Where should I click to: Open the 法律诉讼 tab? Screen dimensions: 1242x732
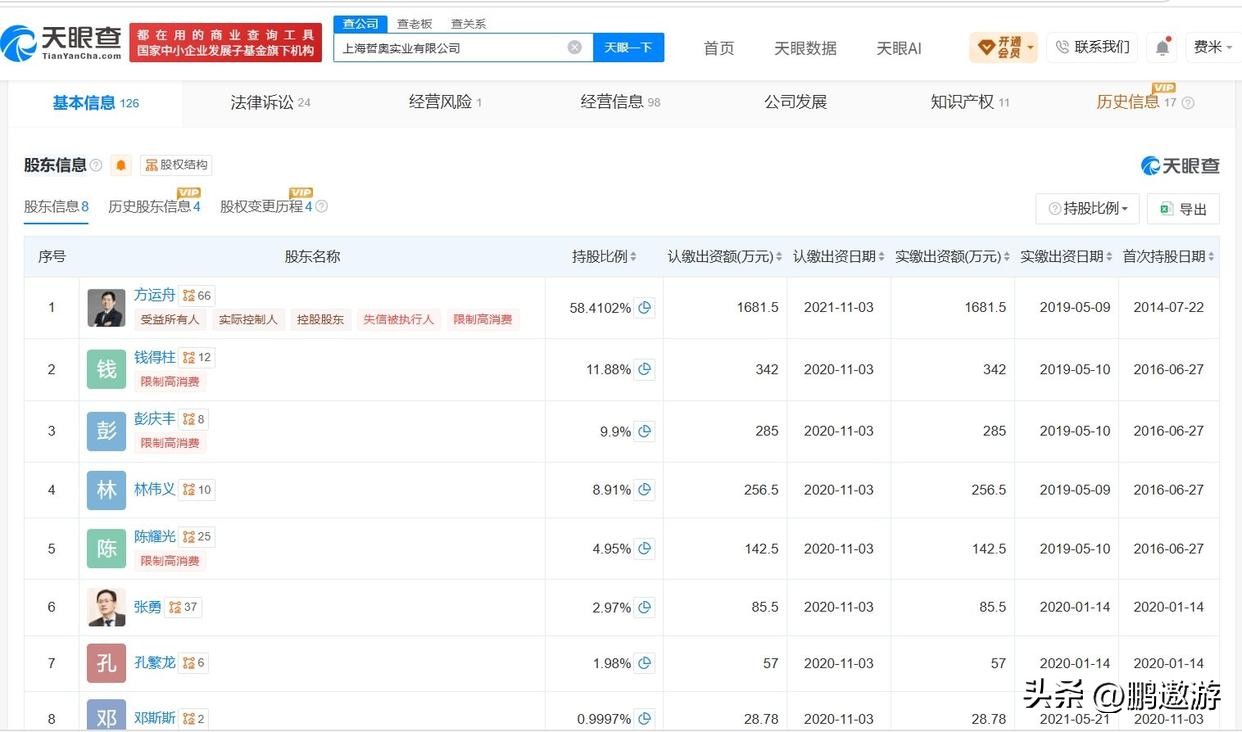coord(270,102)
